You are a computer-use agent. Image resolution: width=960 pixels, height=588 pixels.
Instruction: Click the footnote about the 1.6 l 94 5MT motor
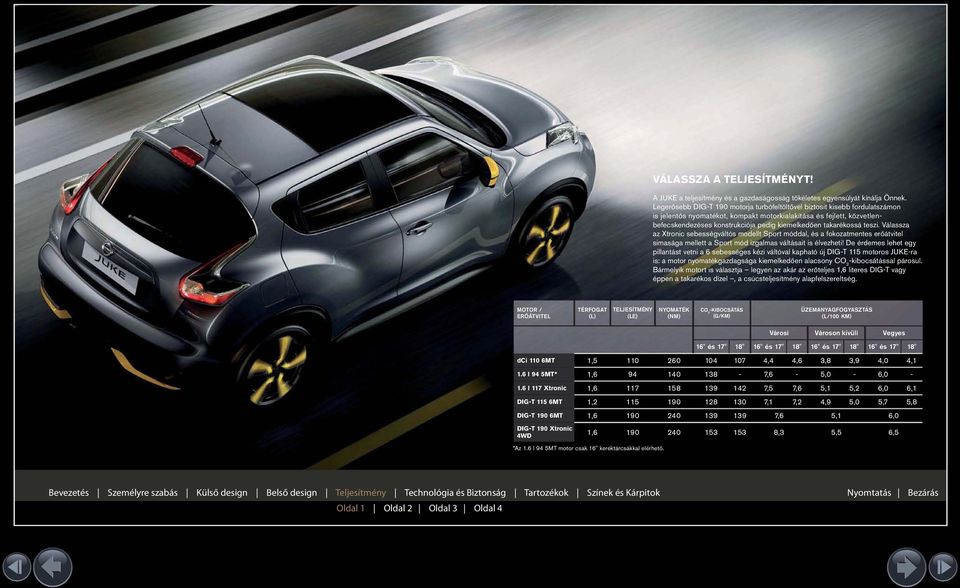(588, 448)
